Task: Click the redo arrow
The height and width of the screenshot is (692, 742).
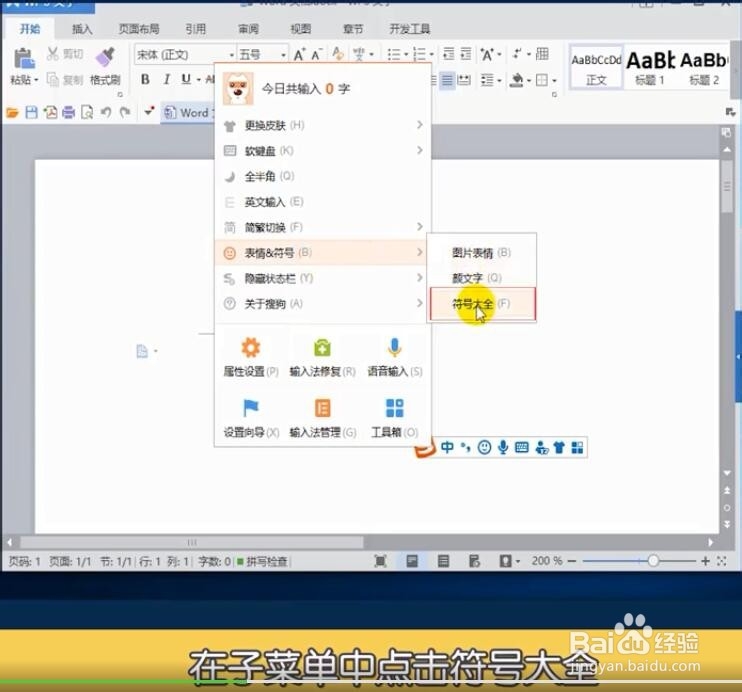Action: point(125,113)
